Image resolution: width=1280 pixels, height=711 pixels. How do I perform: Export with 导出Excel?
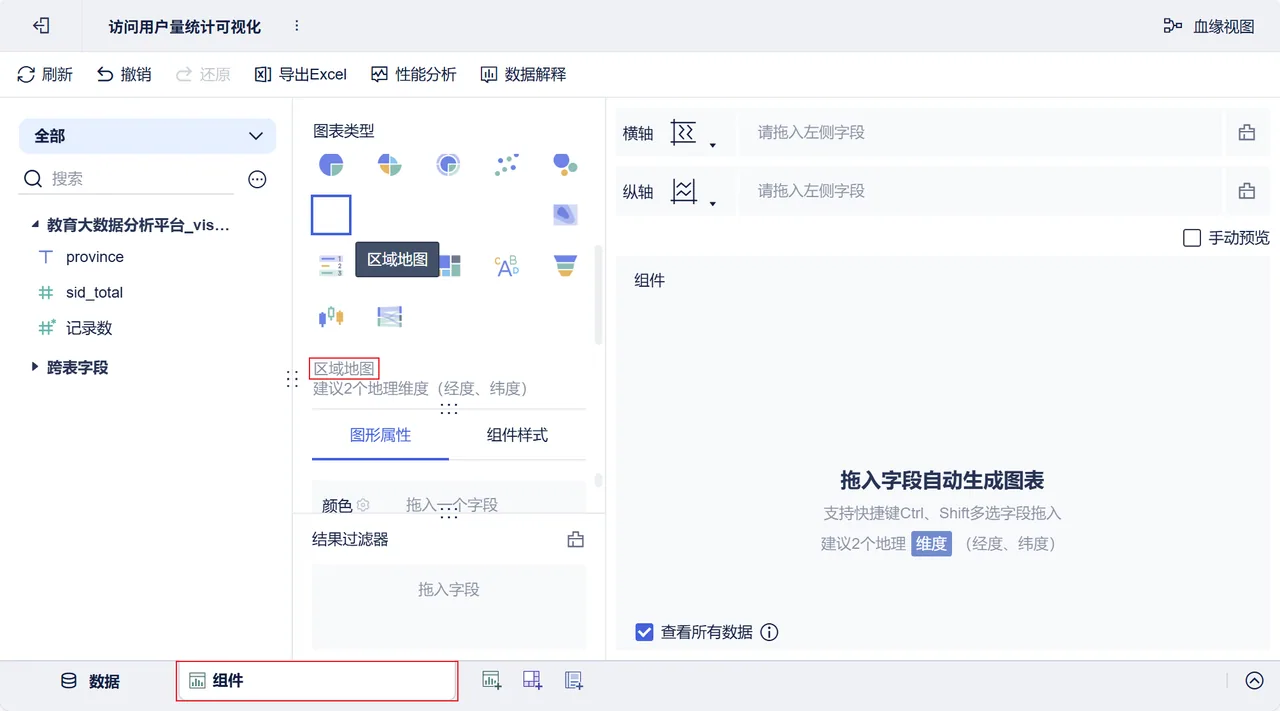[301, 74]
